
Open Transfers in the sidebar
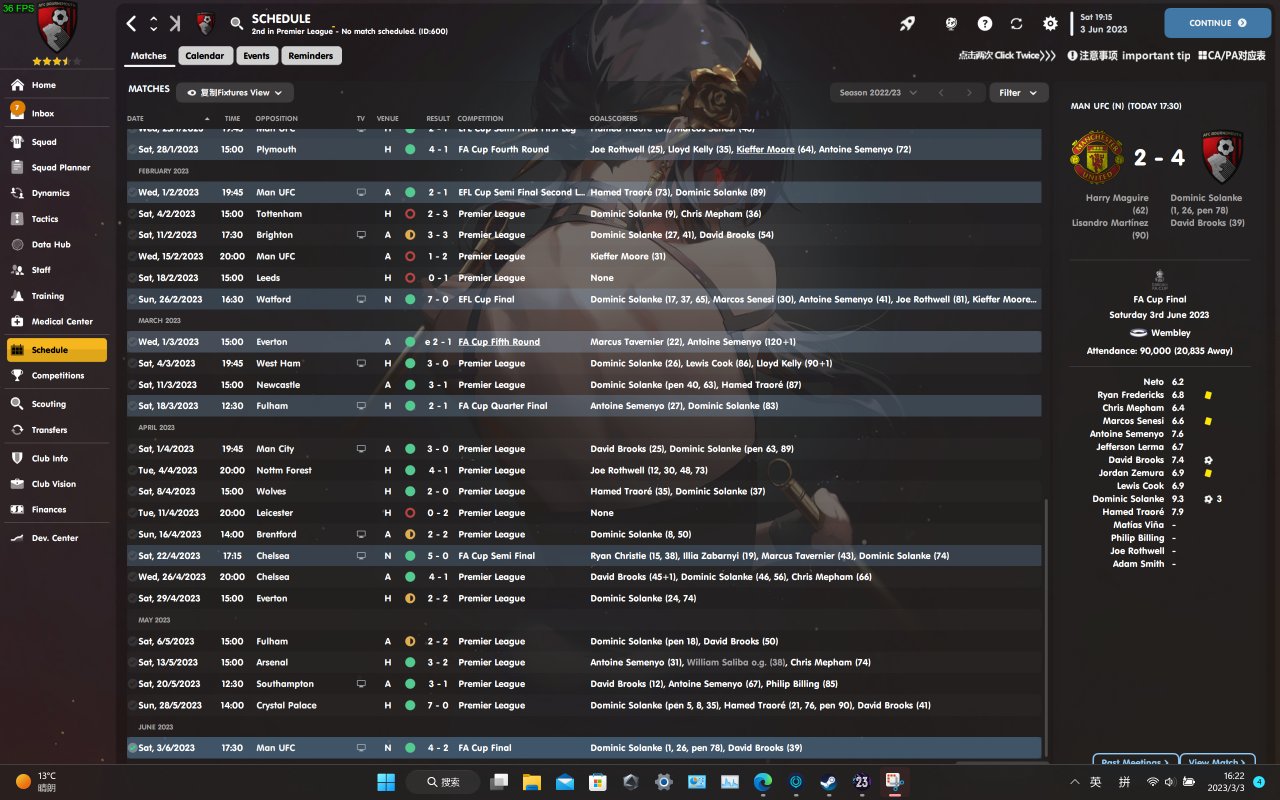(x=56, y=430)
